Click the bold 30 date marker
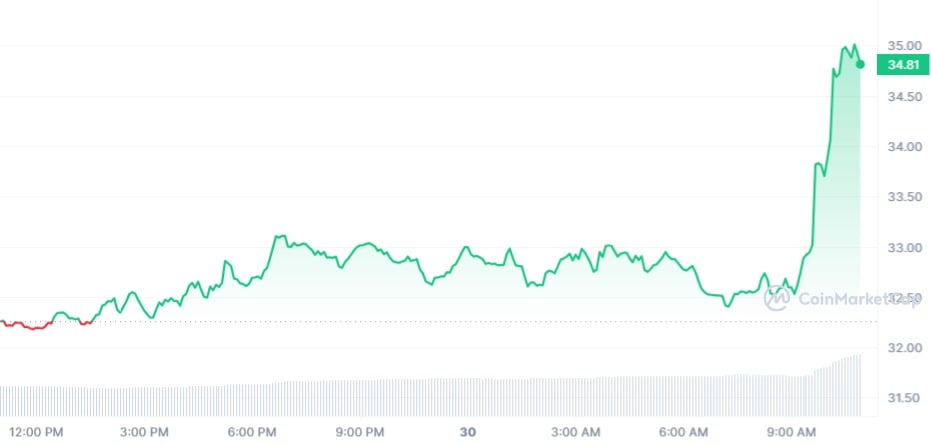The image size is (931, 445). pos(467,432)
